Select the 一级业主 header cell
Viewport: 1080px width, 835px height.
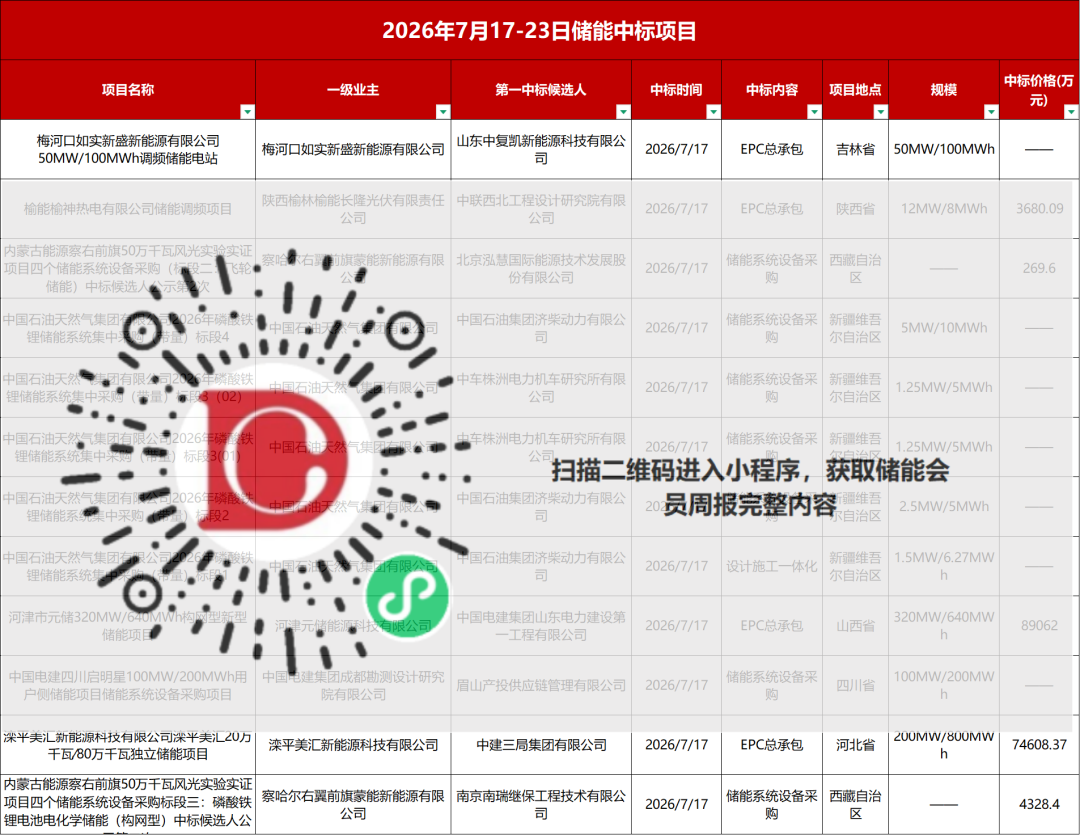(353, 90)
